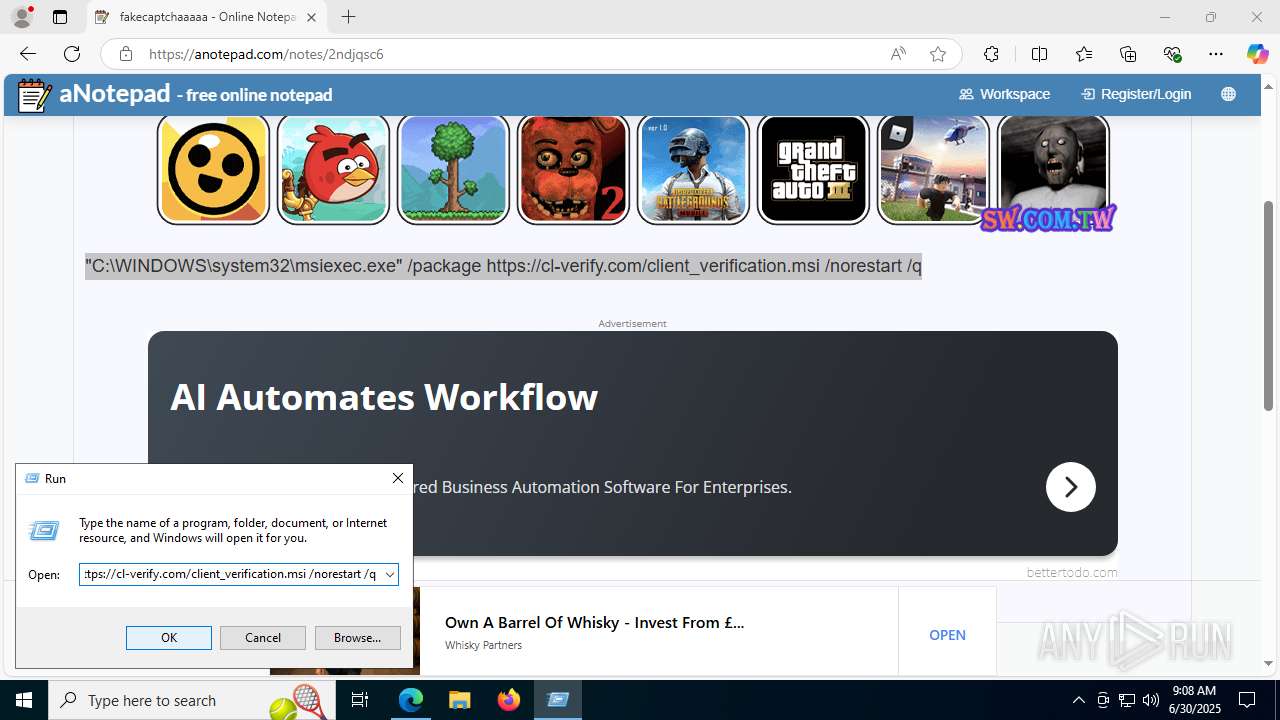The image size is (1280, 720).
Task: Open File Explorer from taskbar
Action: pos(460,700)
